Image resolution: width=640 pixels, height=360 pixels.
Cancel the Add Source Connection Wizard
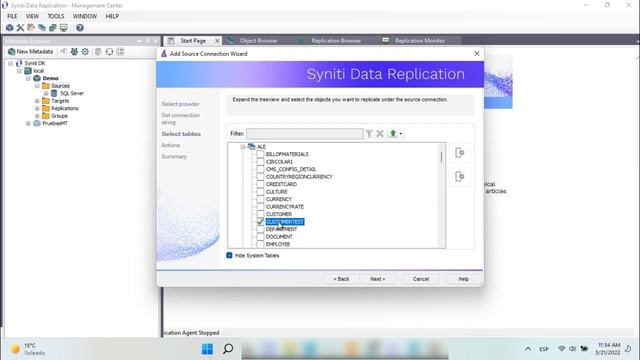(x=421, y=279)
